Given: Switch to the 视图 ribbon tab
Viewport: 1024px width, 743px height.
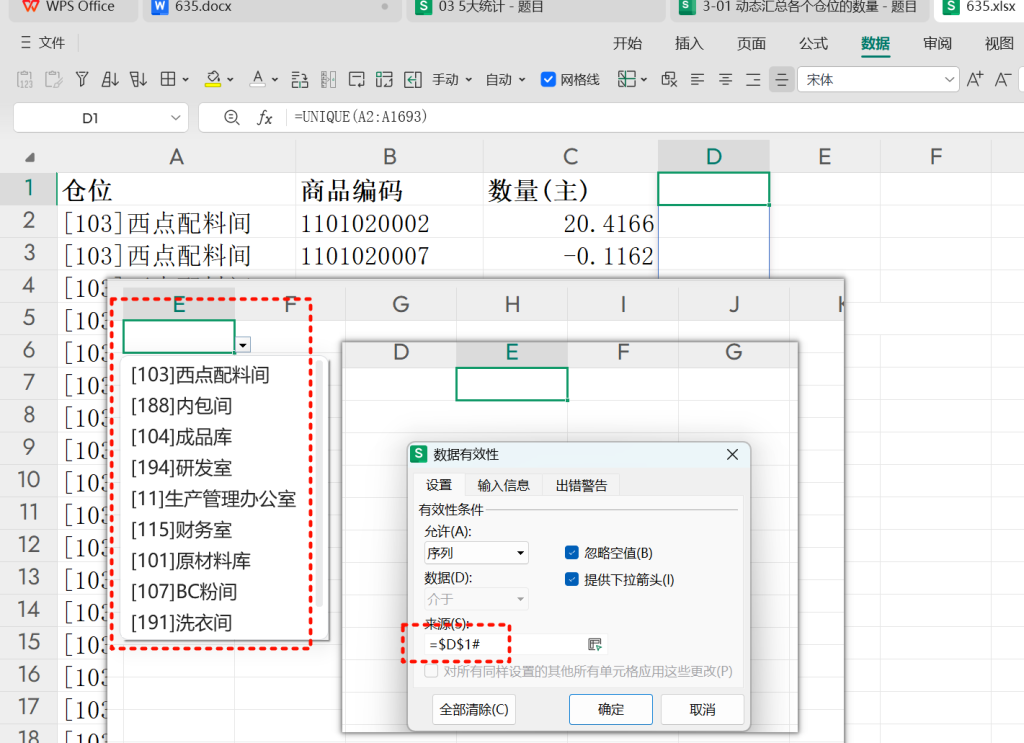Looking at the screenshot, I should (999, 44).
